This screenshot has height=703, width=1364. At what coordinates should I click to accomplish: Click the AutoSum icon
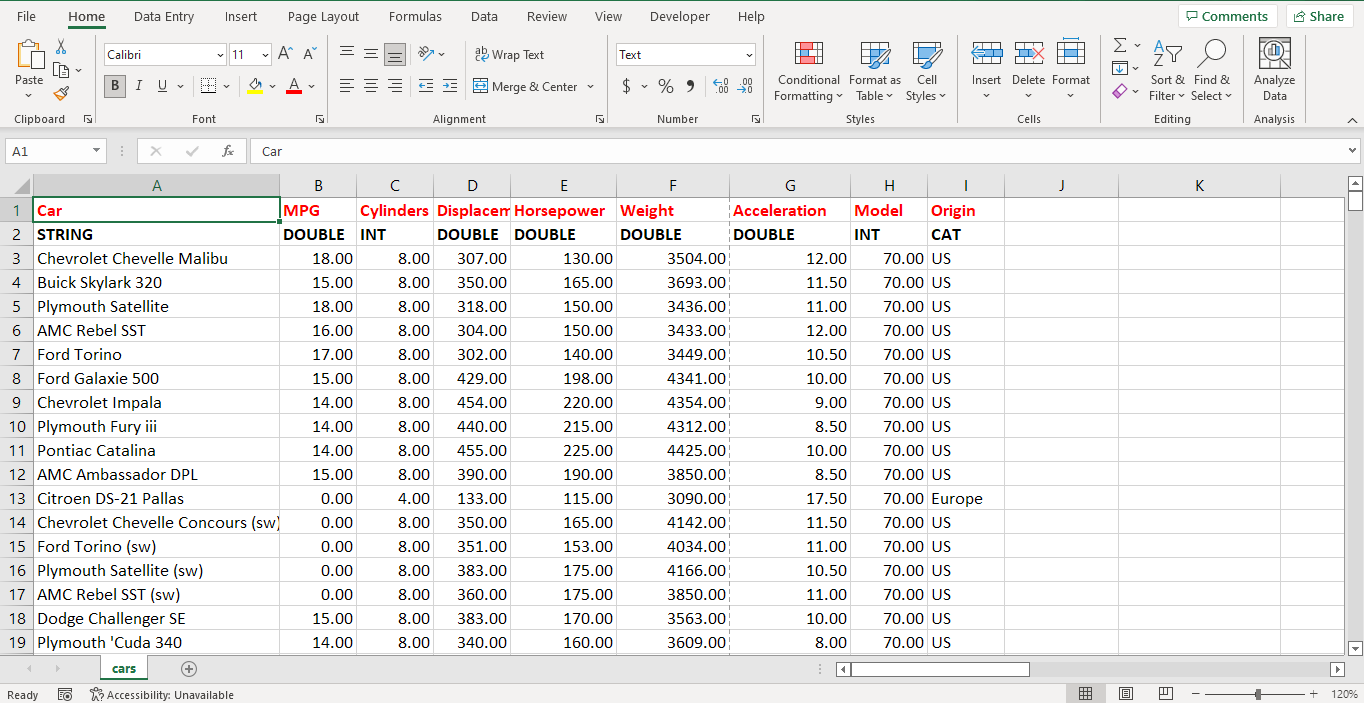pyautogui.click(x=1117, y=45)
